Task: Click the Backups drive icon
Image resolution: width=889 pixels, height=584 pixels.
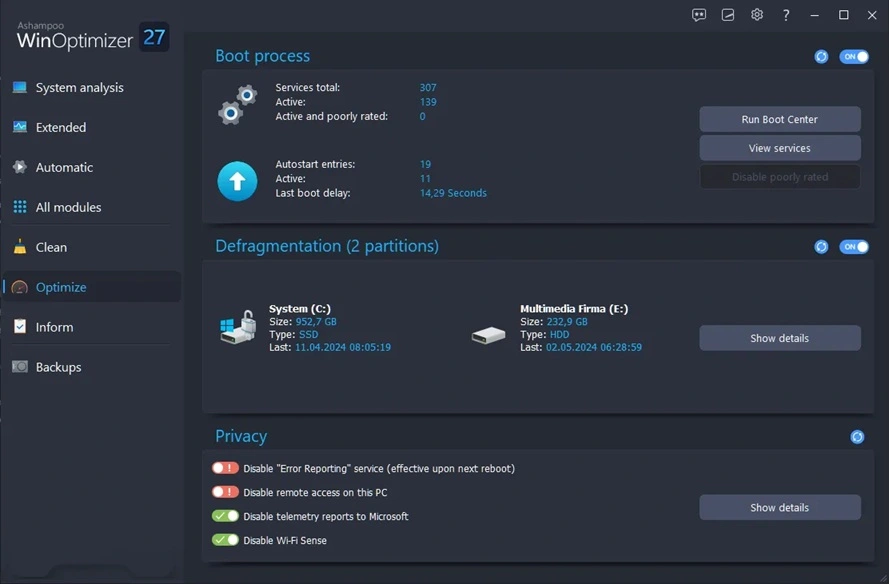Action: (x=20, y=367)
